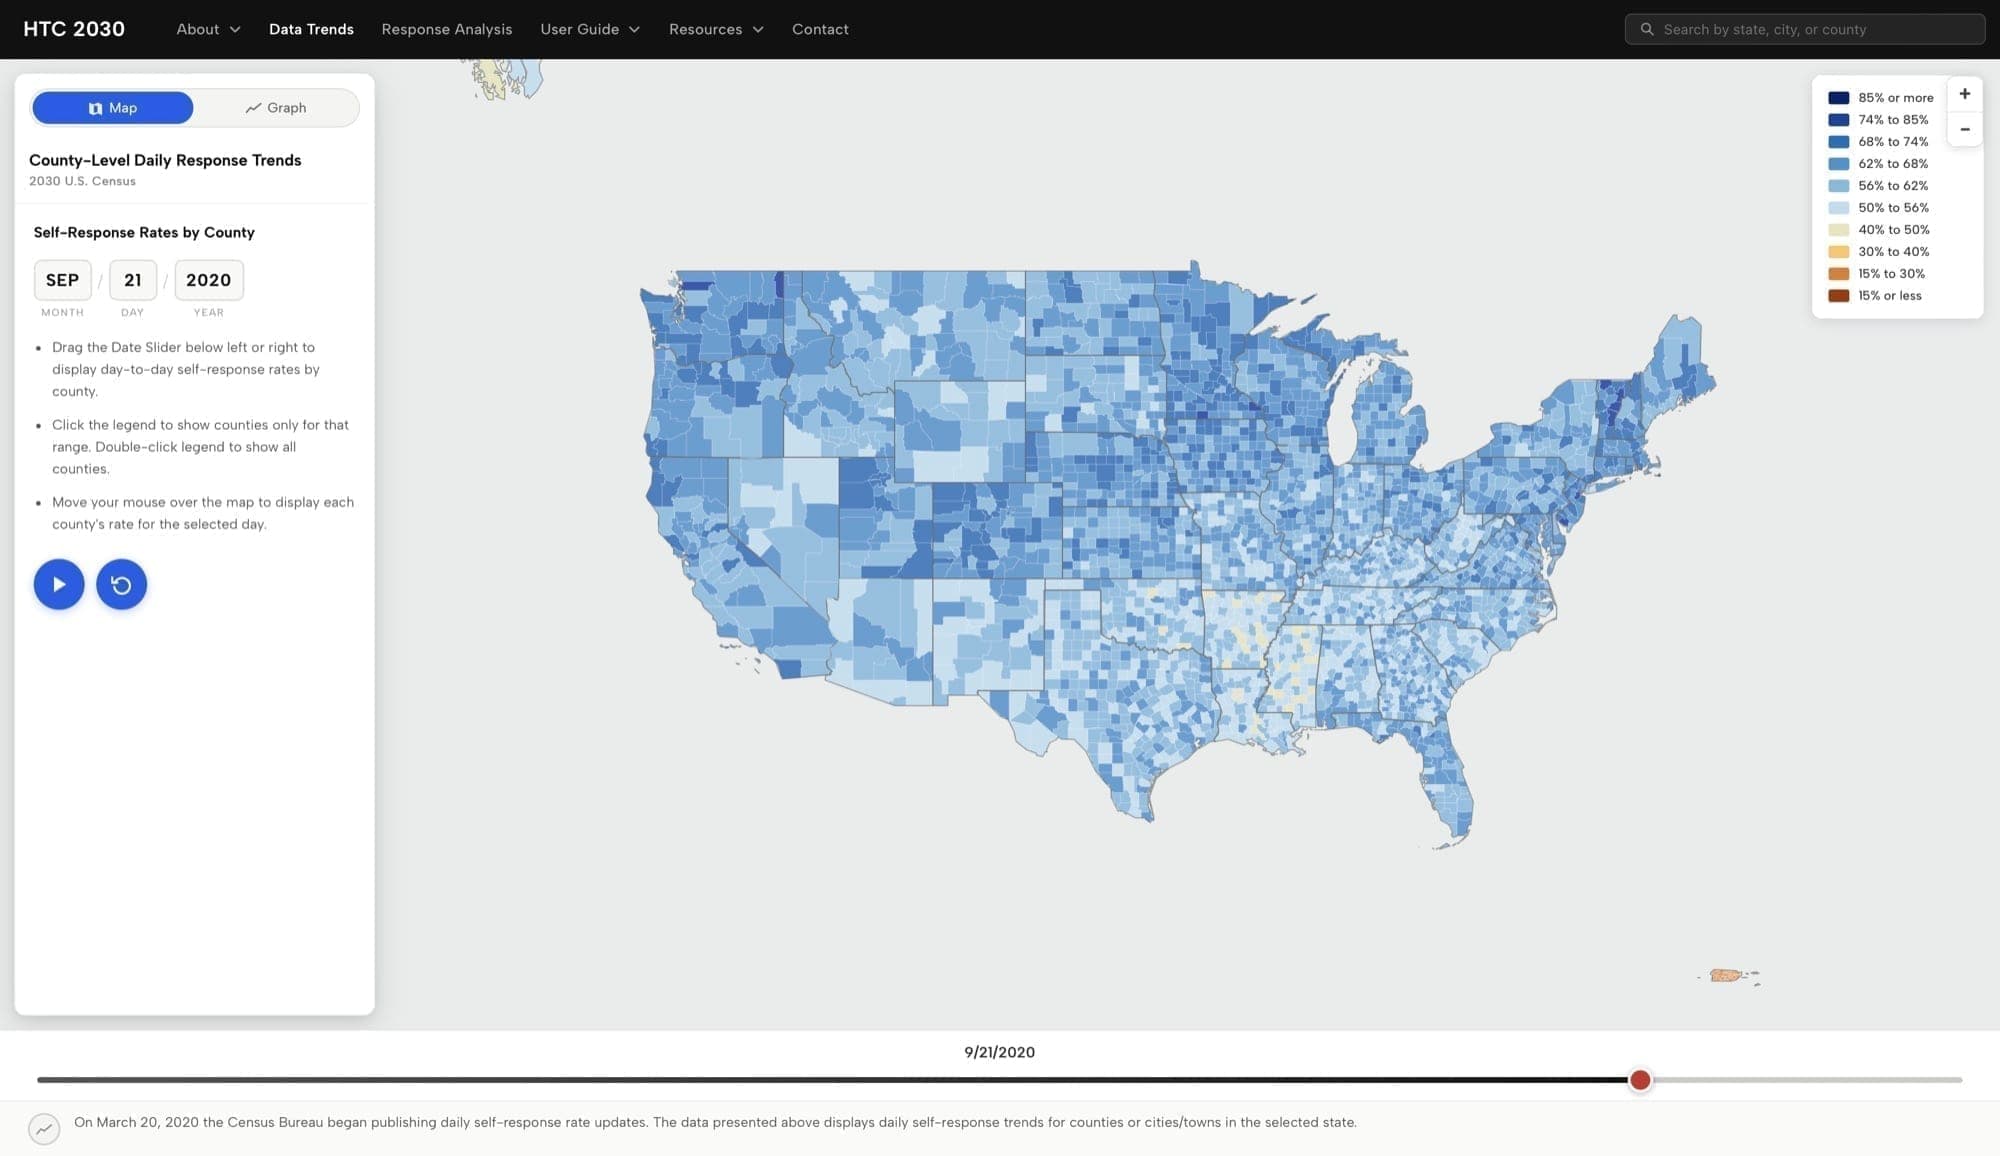The width and height of the screenshot is (2000, 1156).
Task: Filter legend to 15% to 30%
Action: click(x=1877, y=274)
